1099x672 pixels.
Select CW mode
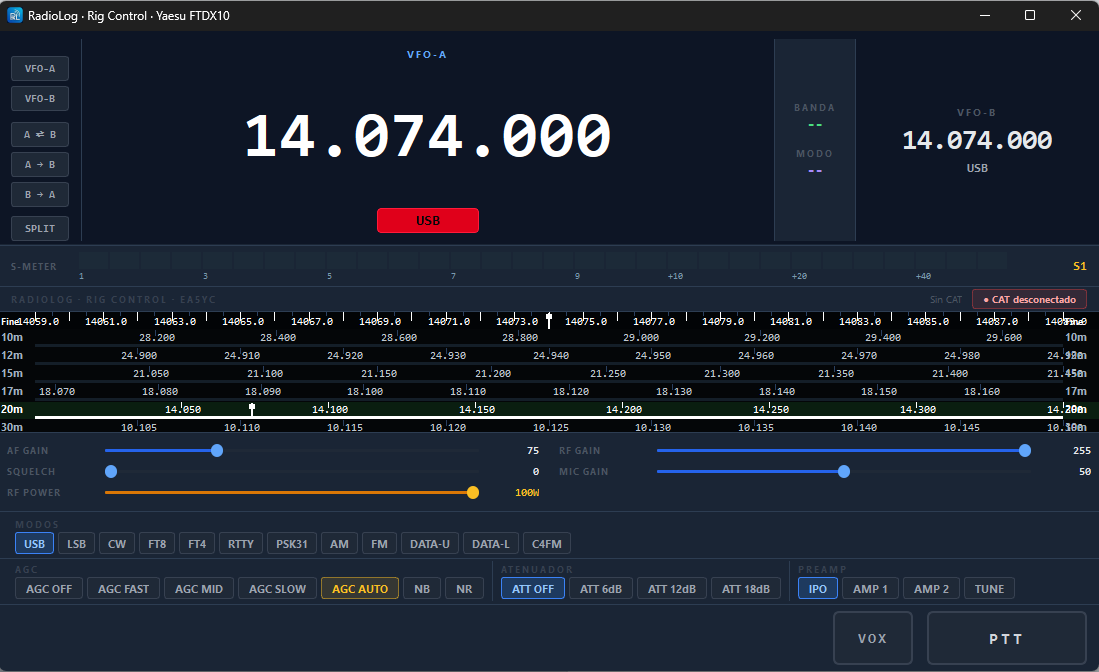(x=117, y=544)
